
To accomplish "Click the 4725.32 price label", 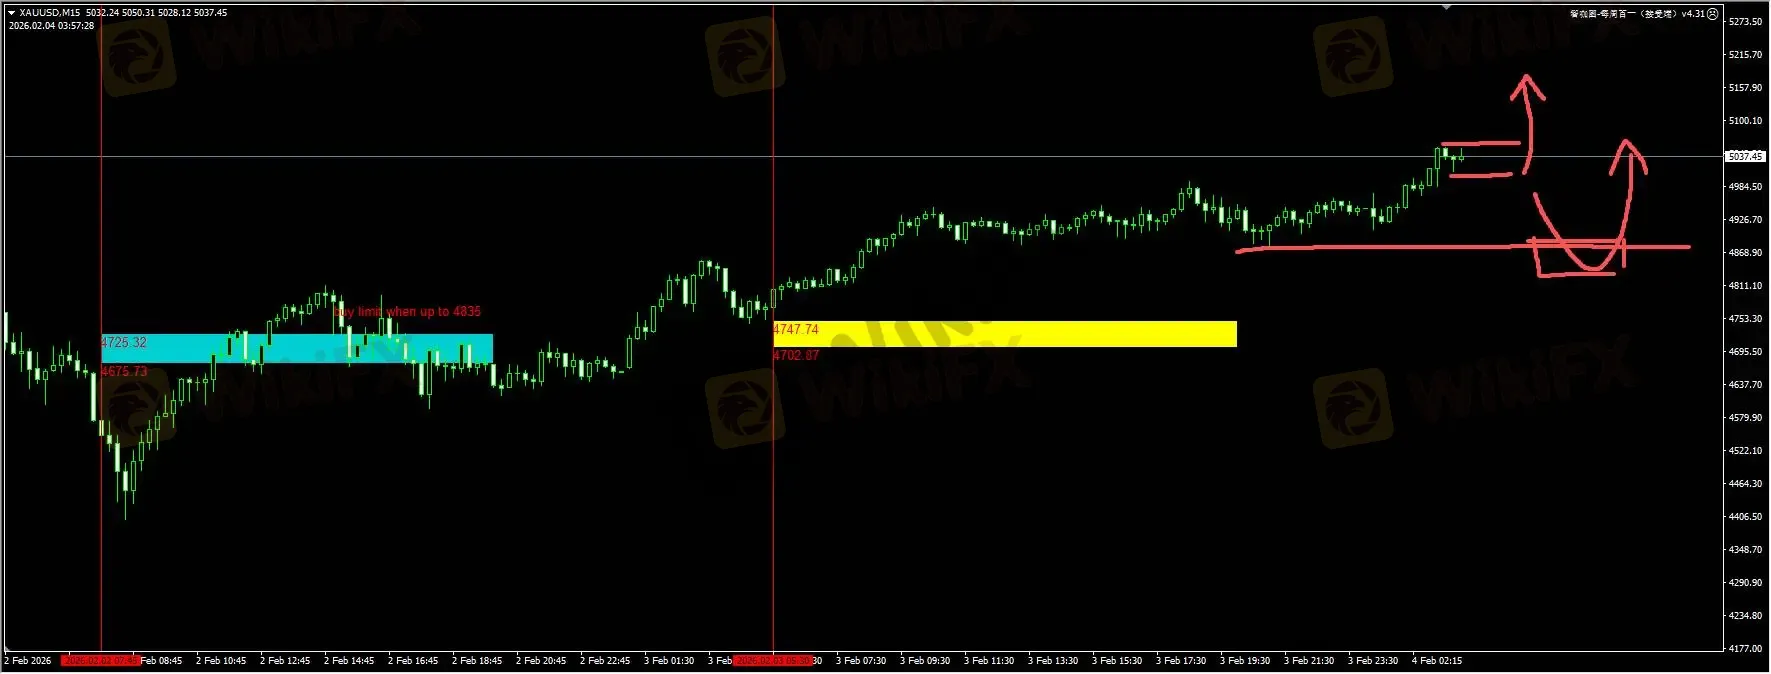I will pos(124,342).
